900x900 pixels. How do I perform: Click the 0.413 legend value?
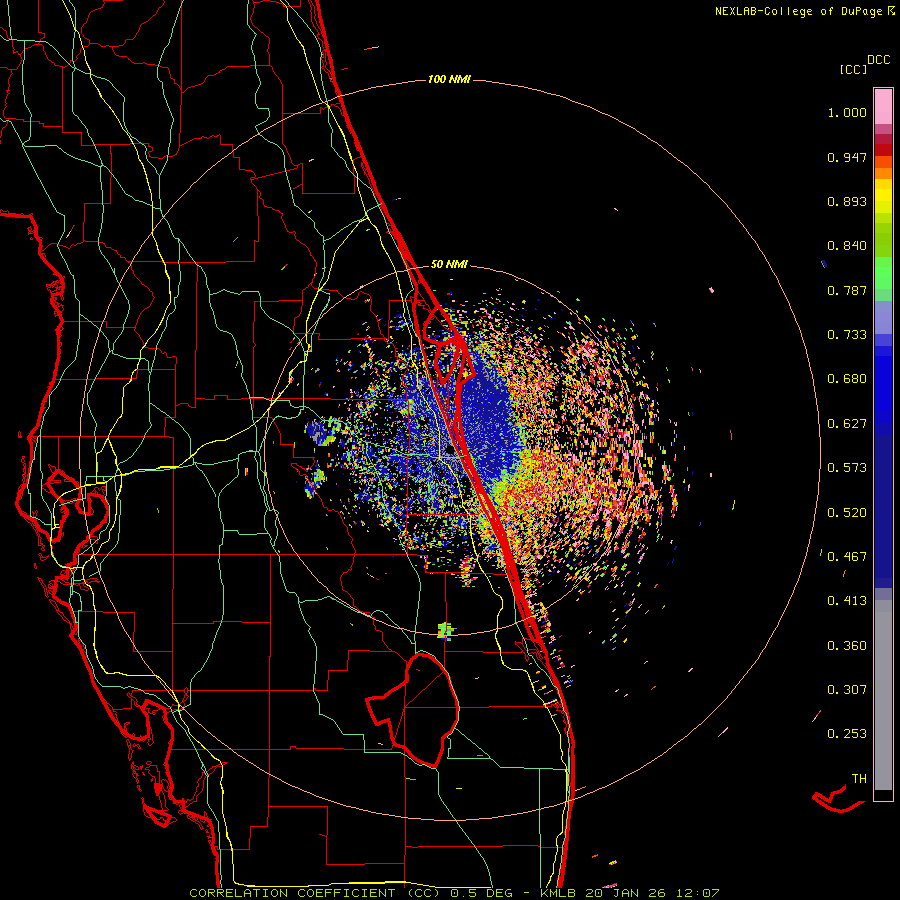pyautogui.click(x=847, y=601)
